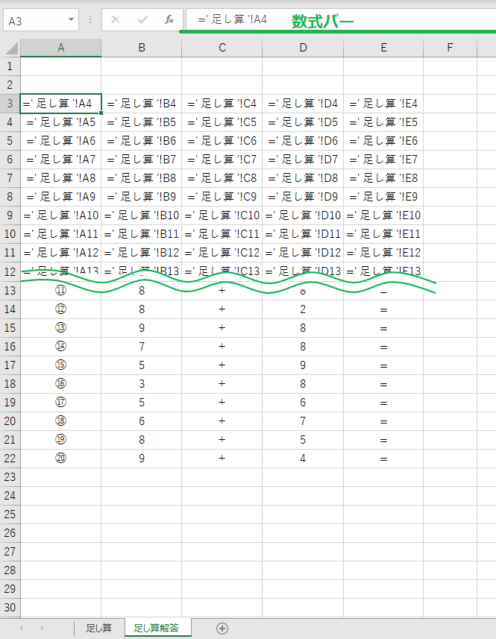
Task: Click the Insert Function fx icon
Action: pos(169,20)
